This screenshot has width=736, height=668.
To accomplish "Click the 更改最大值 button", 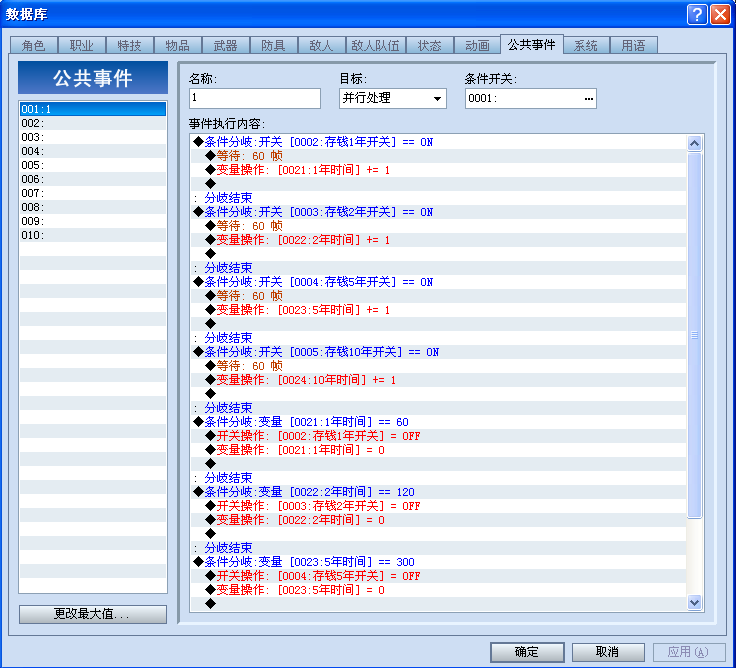I will (x=93, y=614).
